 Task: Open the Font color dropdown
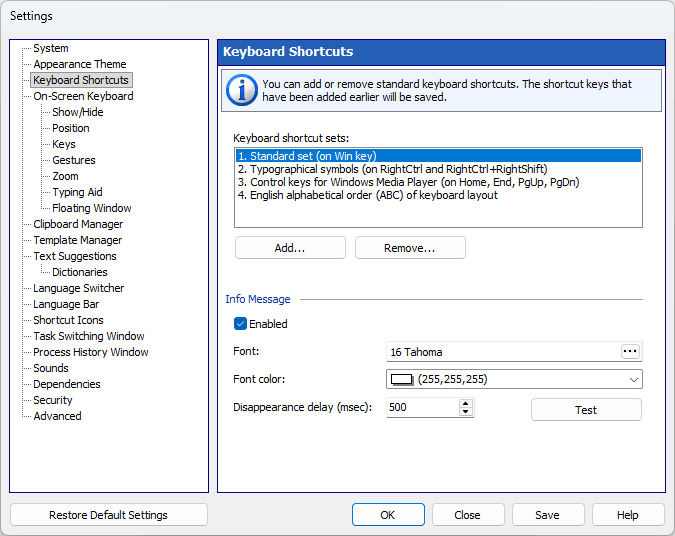[x=634, y=379]
